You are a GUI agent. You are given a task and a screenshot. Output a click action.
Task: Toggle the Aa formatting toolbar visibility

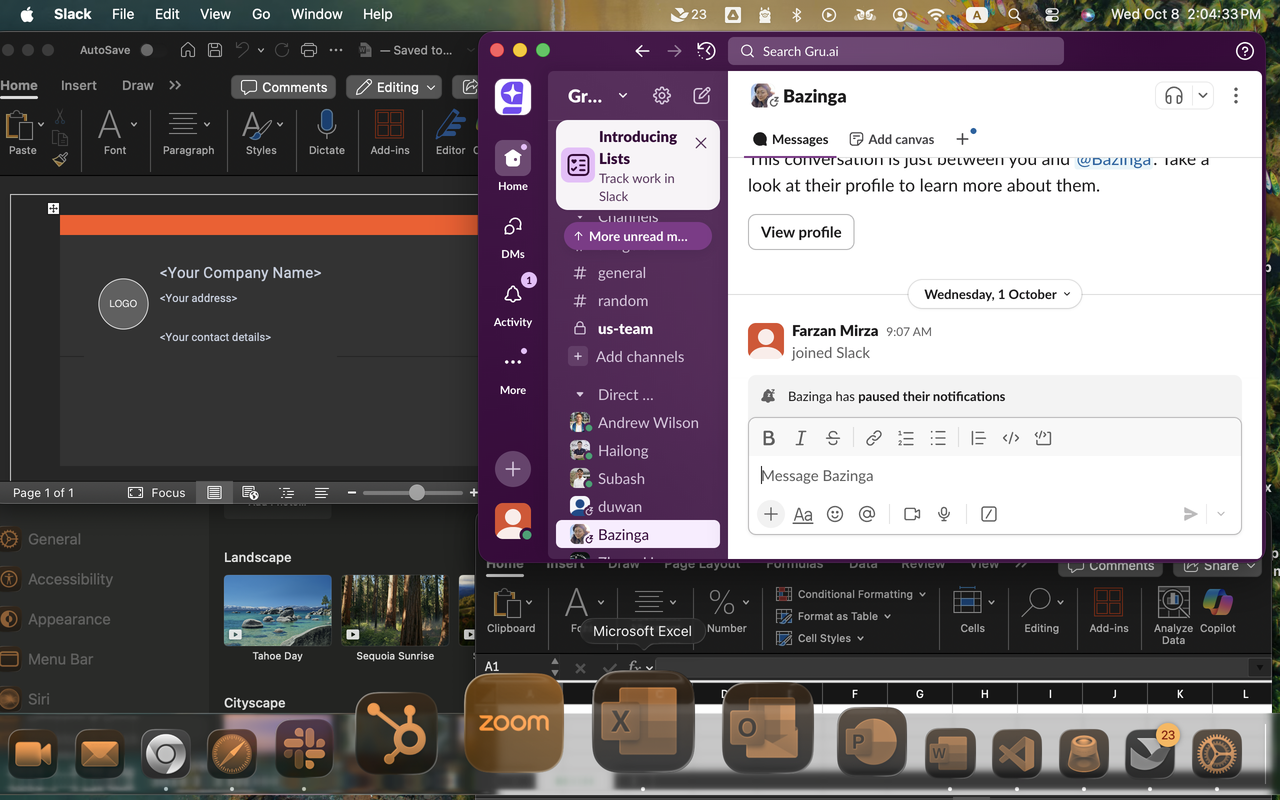(803, 514)
